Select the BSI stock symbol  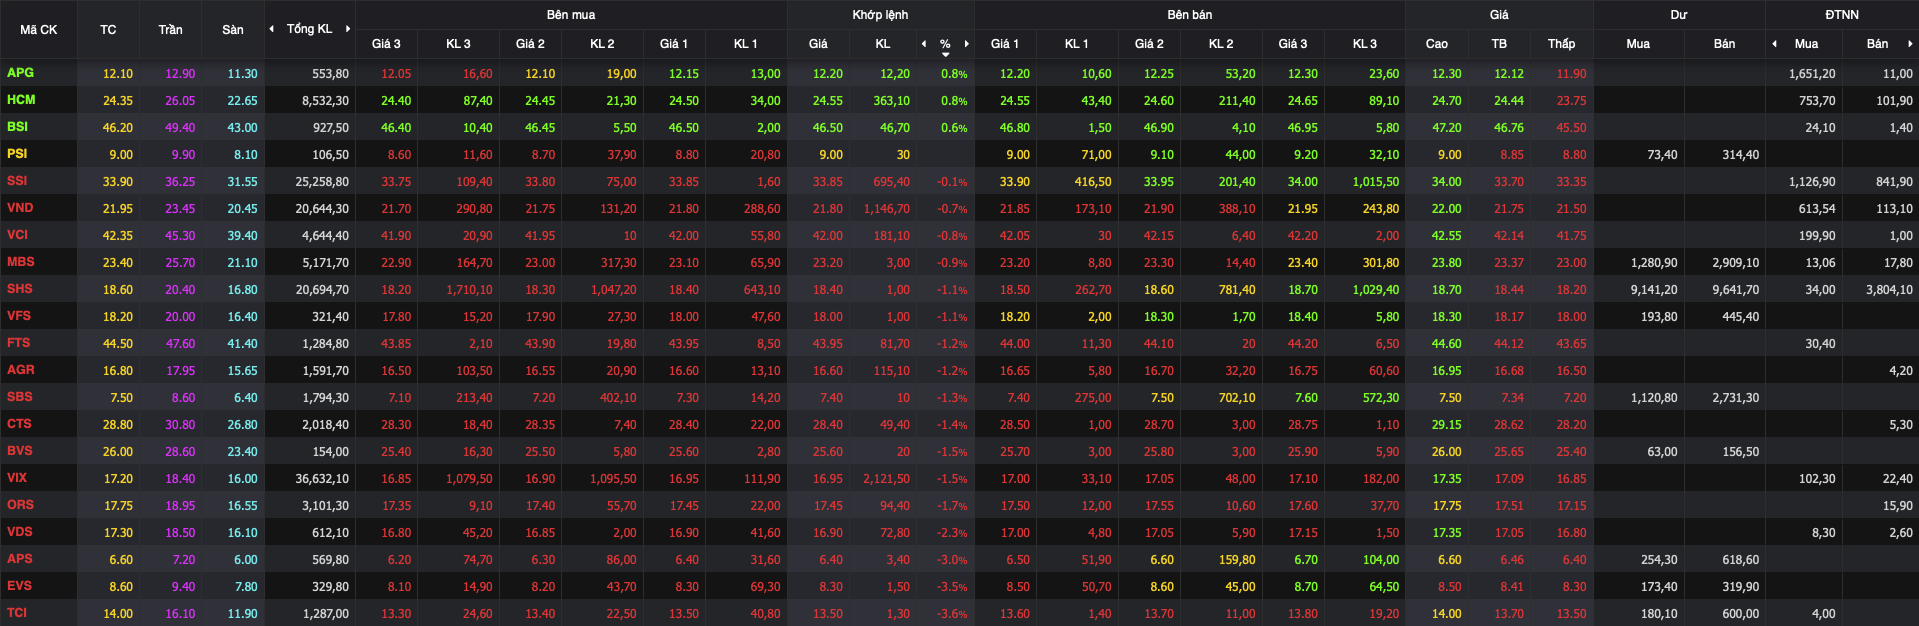pyautogui.click(x=17, y=127)
